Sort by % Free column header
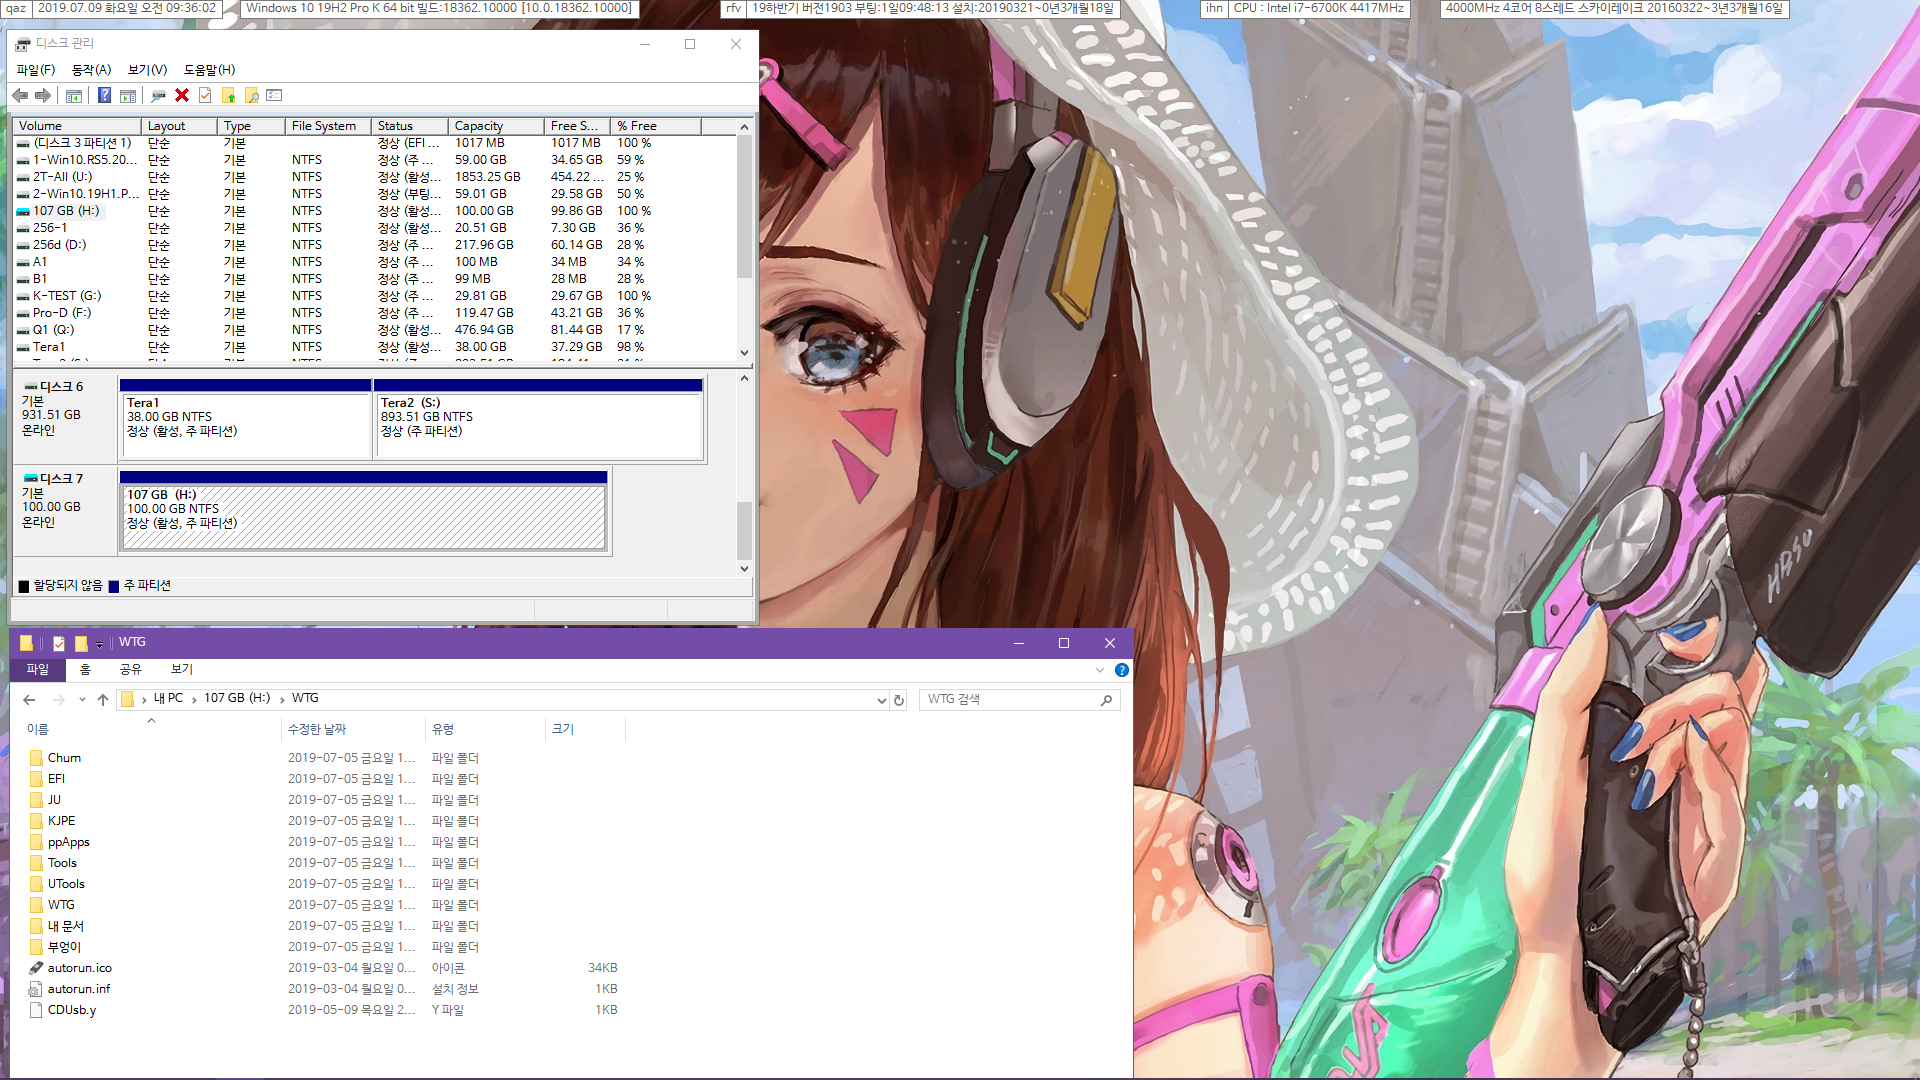Image resolution: width=1920 pixels, height=1080 pixels. point(655,126)
